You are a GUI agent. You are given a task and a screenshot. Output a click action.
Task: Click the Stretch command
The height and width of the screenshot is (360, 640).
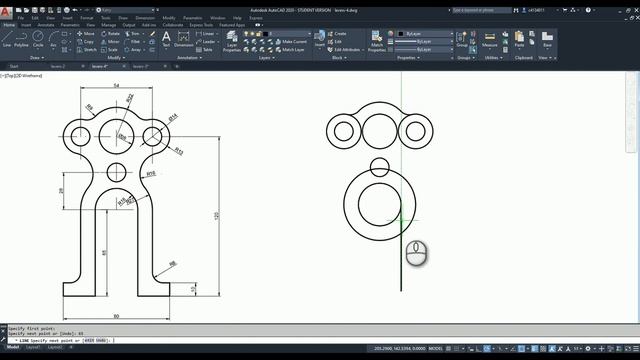click(87, 50)
